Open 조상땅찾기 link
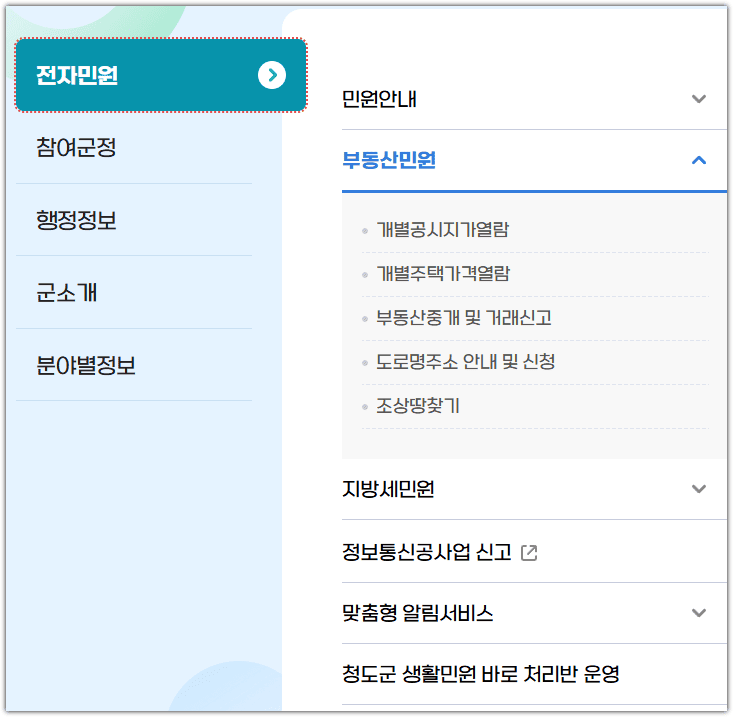The height and width of the screenshot is (717, 733). (x=418, y=405)
